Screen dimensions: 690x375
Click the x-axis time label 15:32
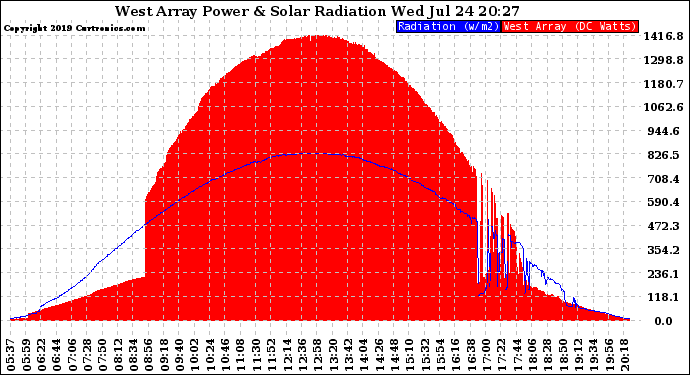pos(425,355)
